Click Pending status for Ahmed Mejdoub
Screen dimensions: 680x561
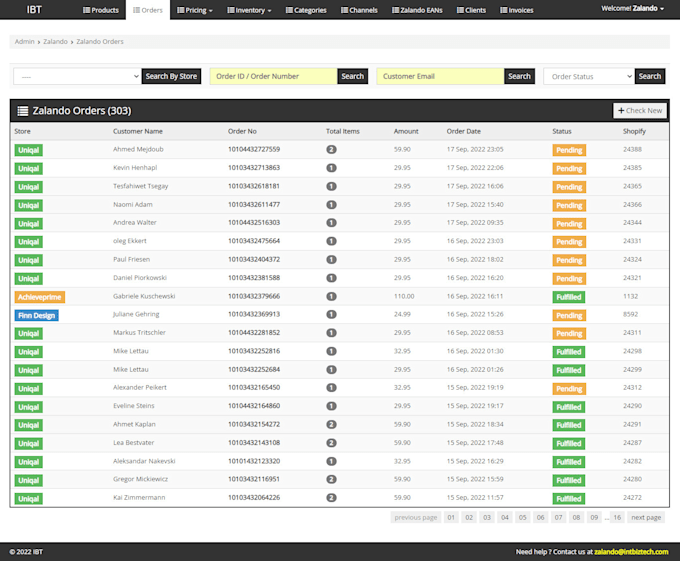pos(569,150)
